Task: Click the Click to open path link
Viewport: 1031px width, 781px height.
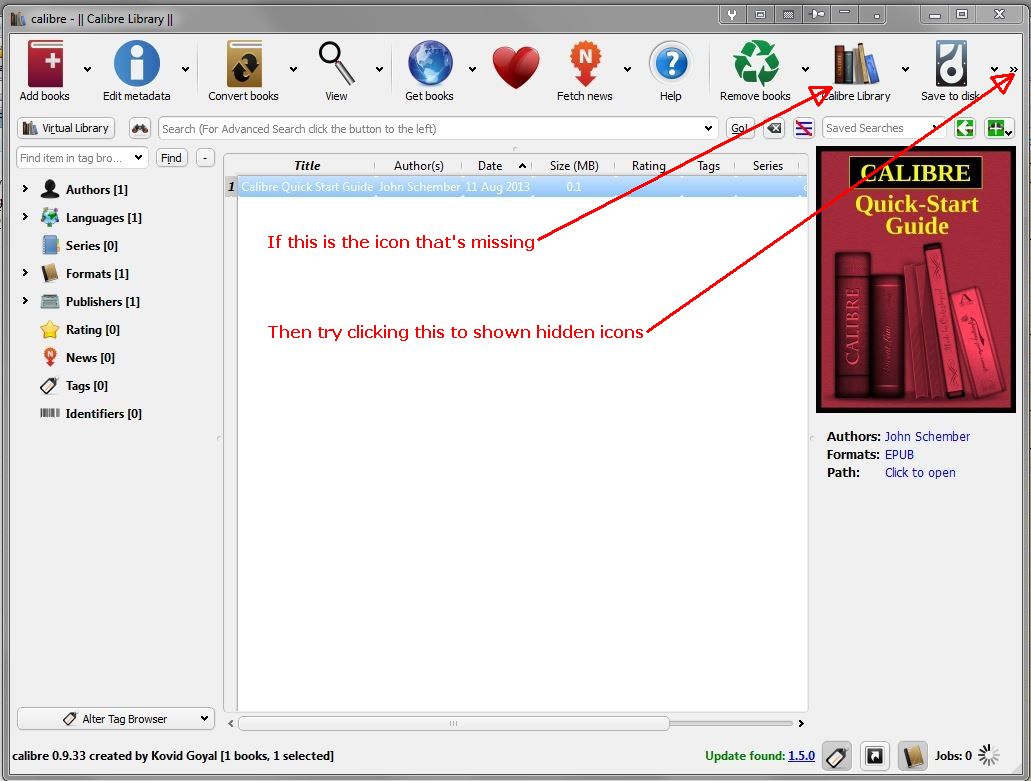Action: pyautogui.click(x=920, y=472)
